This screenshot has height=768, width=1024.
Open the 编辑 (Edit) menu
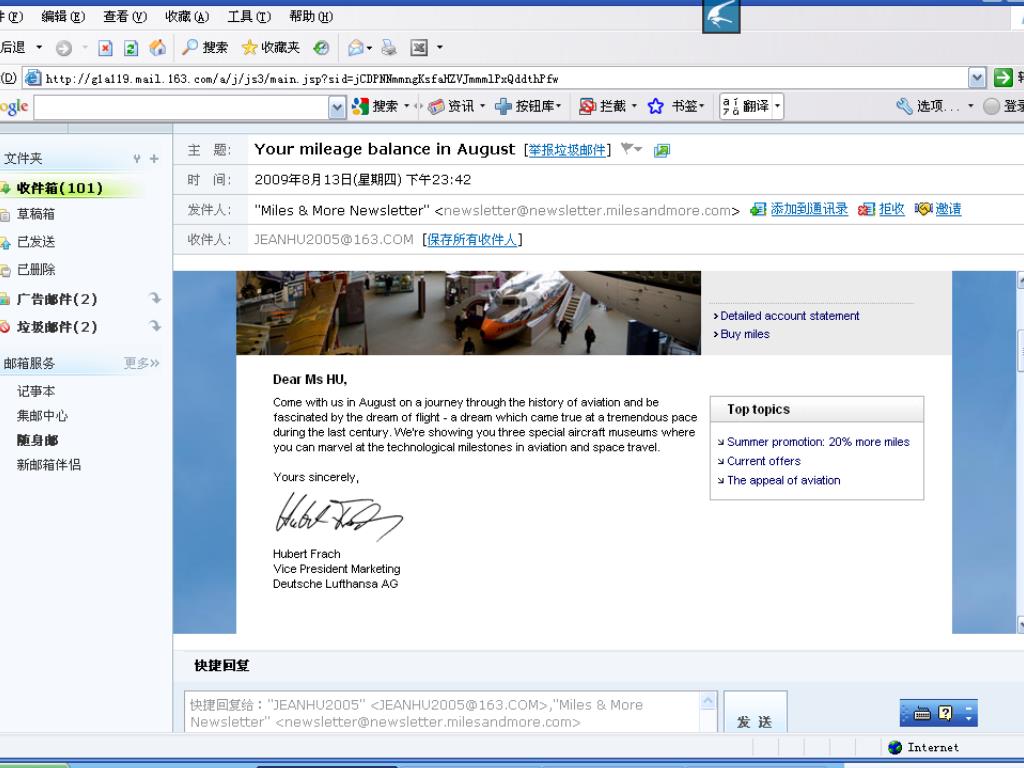[x=63, y=16]
